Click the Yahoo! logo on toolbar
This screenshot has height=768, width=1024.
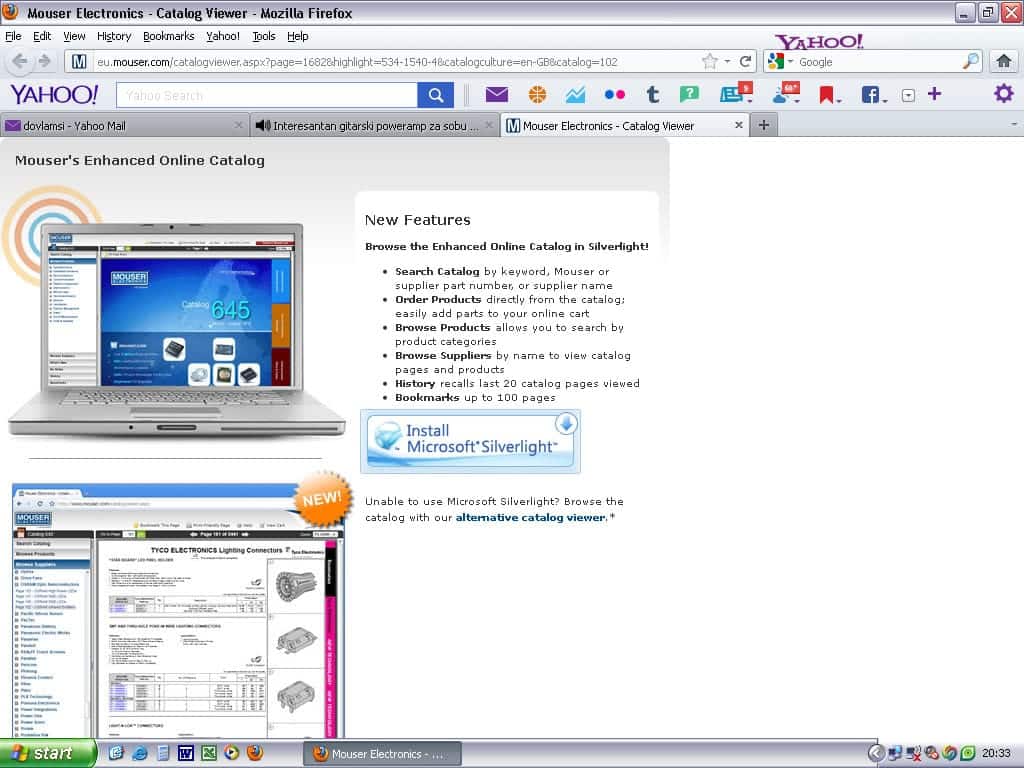click(54, 95)
